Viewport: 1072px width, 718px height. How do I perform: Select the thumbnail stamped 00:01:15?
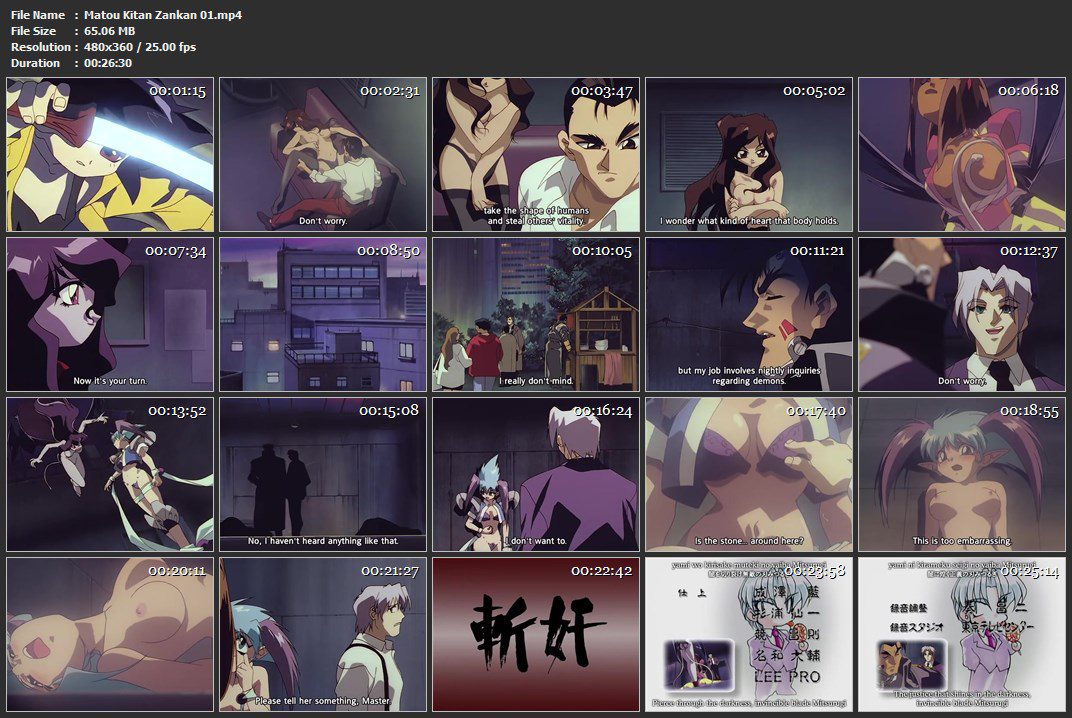pyautogui.click(x=110, y=155)
